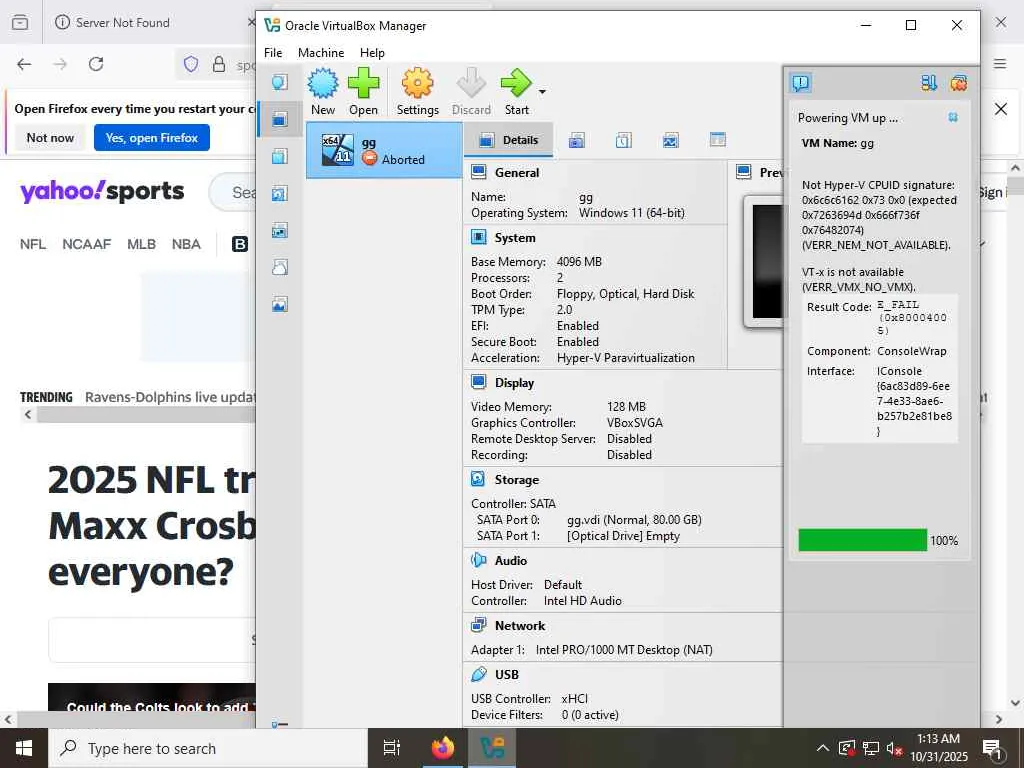1024x768 pixels.
Task: Open the Activity monitor tab icon
Action: pyautogui.click(x=671, y=140)
